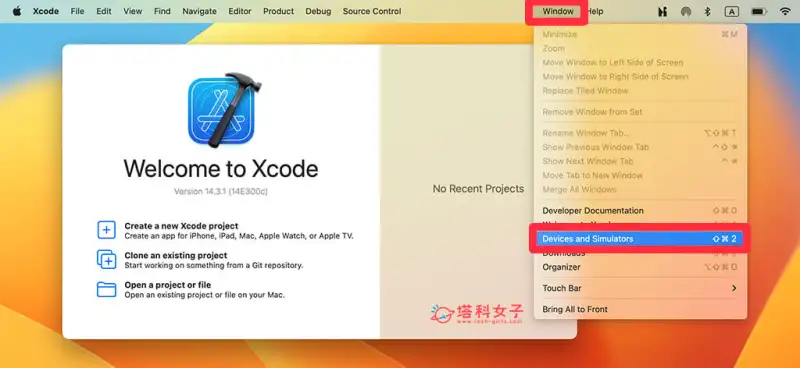Viewport: 800px width, 368px height.
Task: Click the Version 14.3.1 text
Action: click(221, 191)
